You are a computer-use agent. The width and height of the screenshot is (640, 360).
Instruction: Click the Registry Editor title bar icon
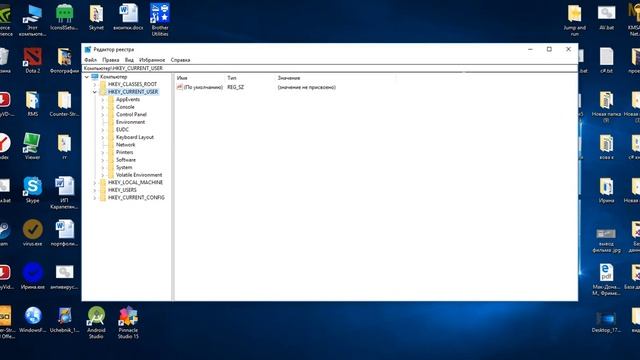click(88, 49)
